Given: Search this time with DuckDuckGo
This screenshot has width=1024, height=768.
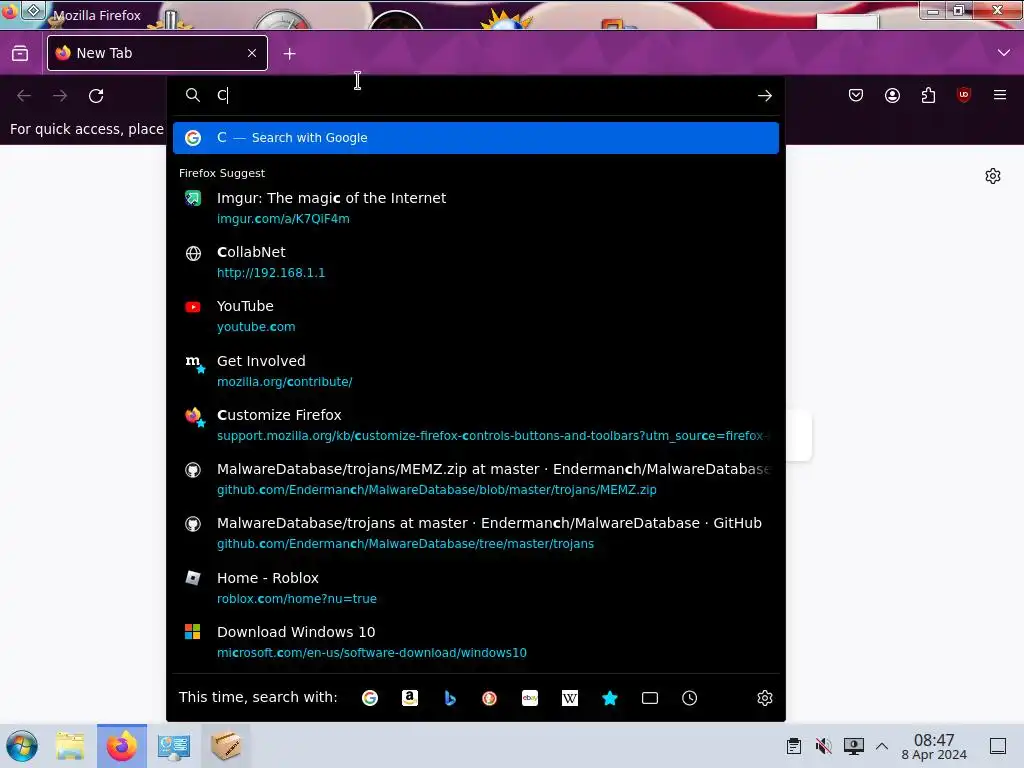Looking at the screenshot, I should point(489,698).
